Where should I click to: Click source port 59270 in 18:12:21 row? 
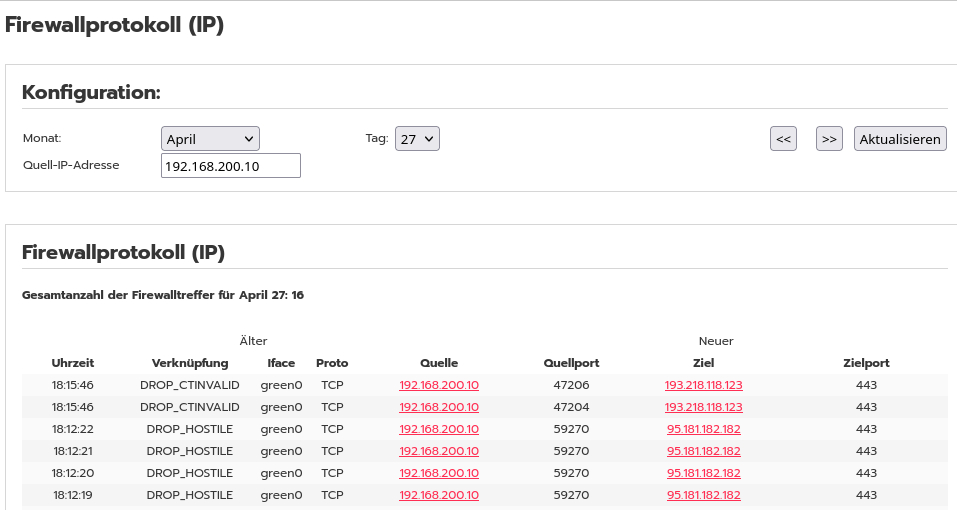(x=571, y=451)
